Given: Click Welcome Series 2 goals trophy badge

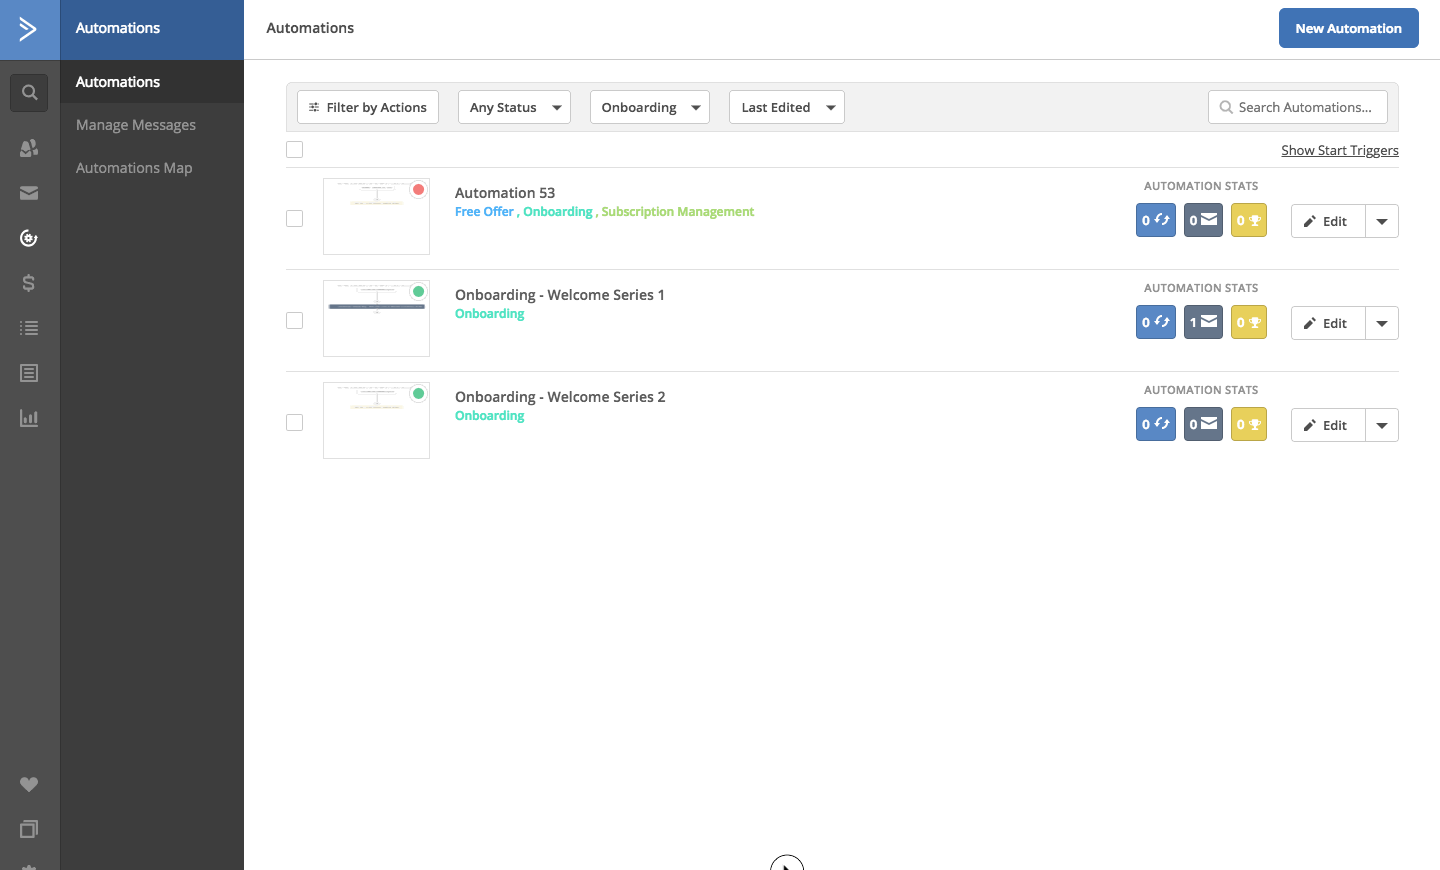Looking at the screenshot, I should [x=1249, y=425].
